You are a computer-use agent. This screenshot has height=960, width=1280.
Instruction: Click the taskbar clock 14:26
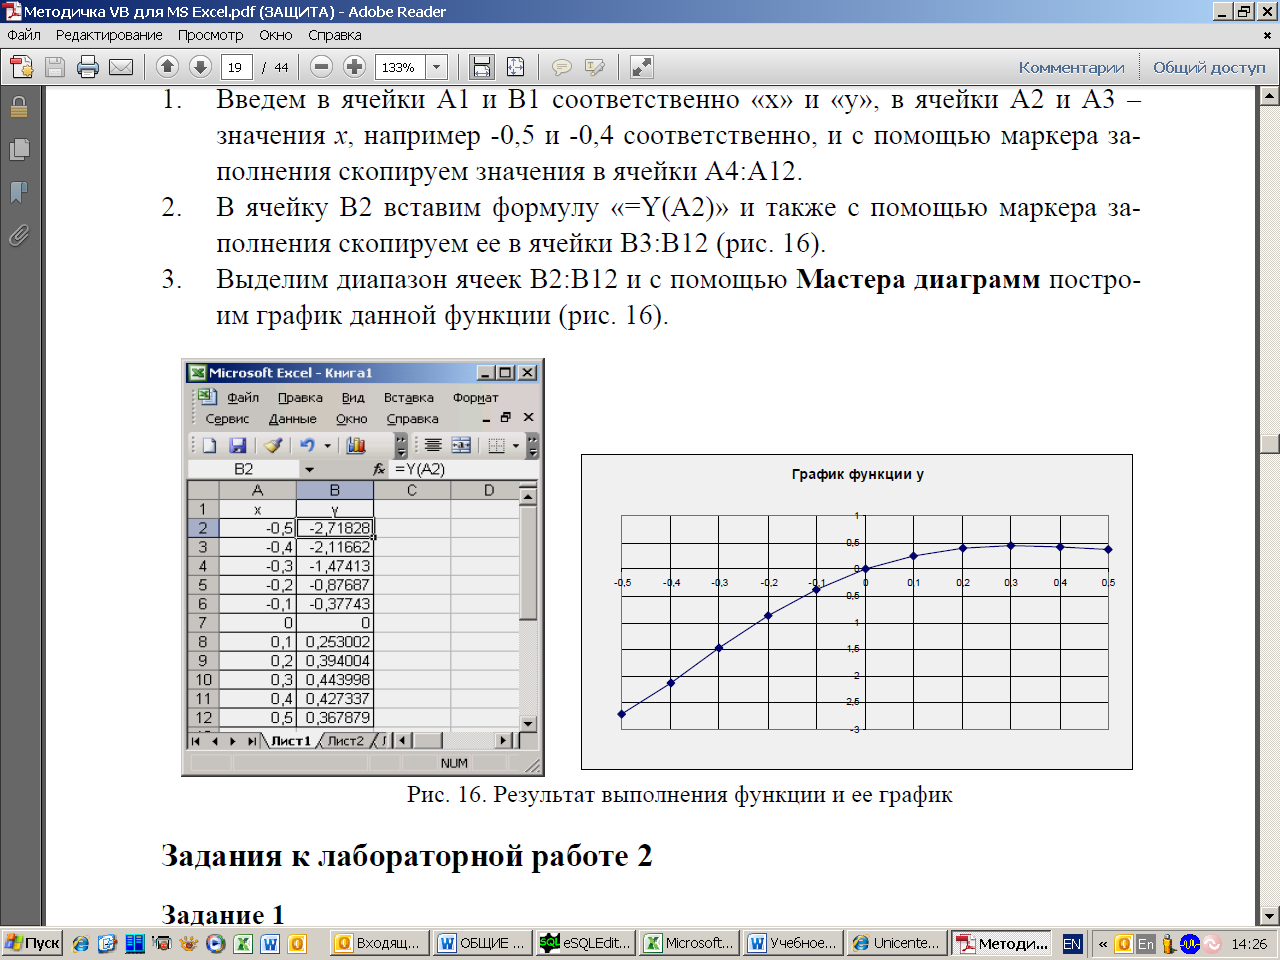[x=1249, y=943]
